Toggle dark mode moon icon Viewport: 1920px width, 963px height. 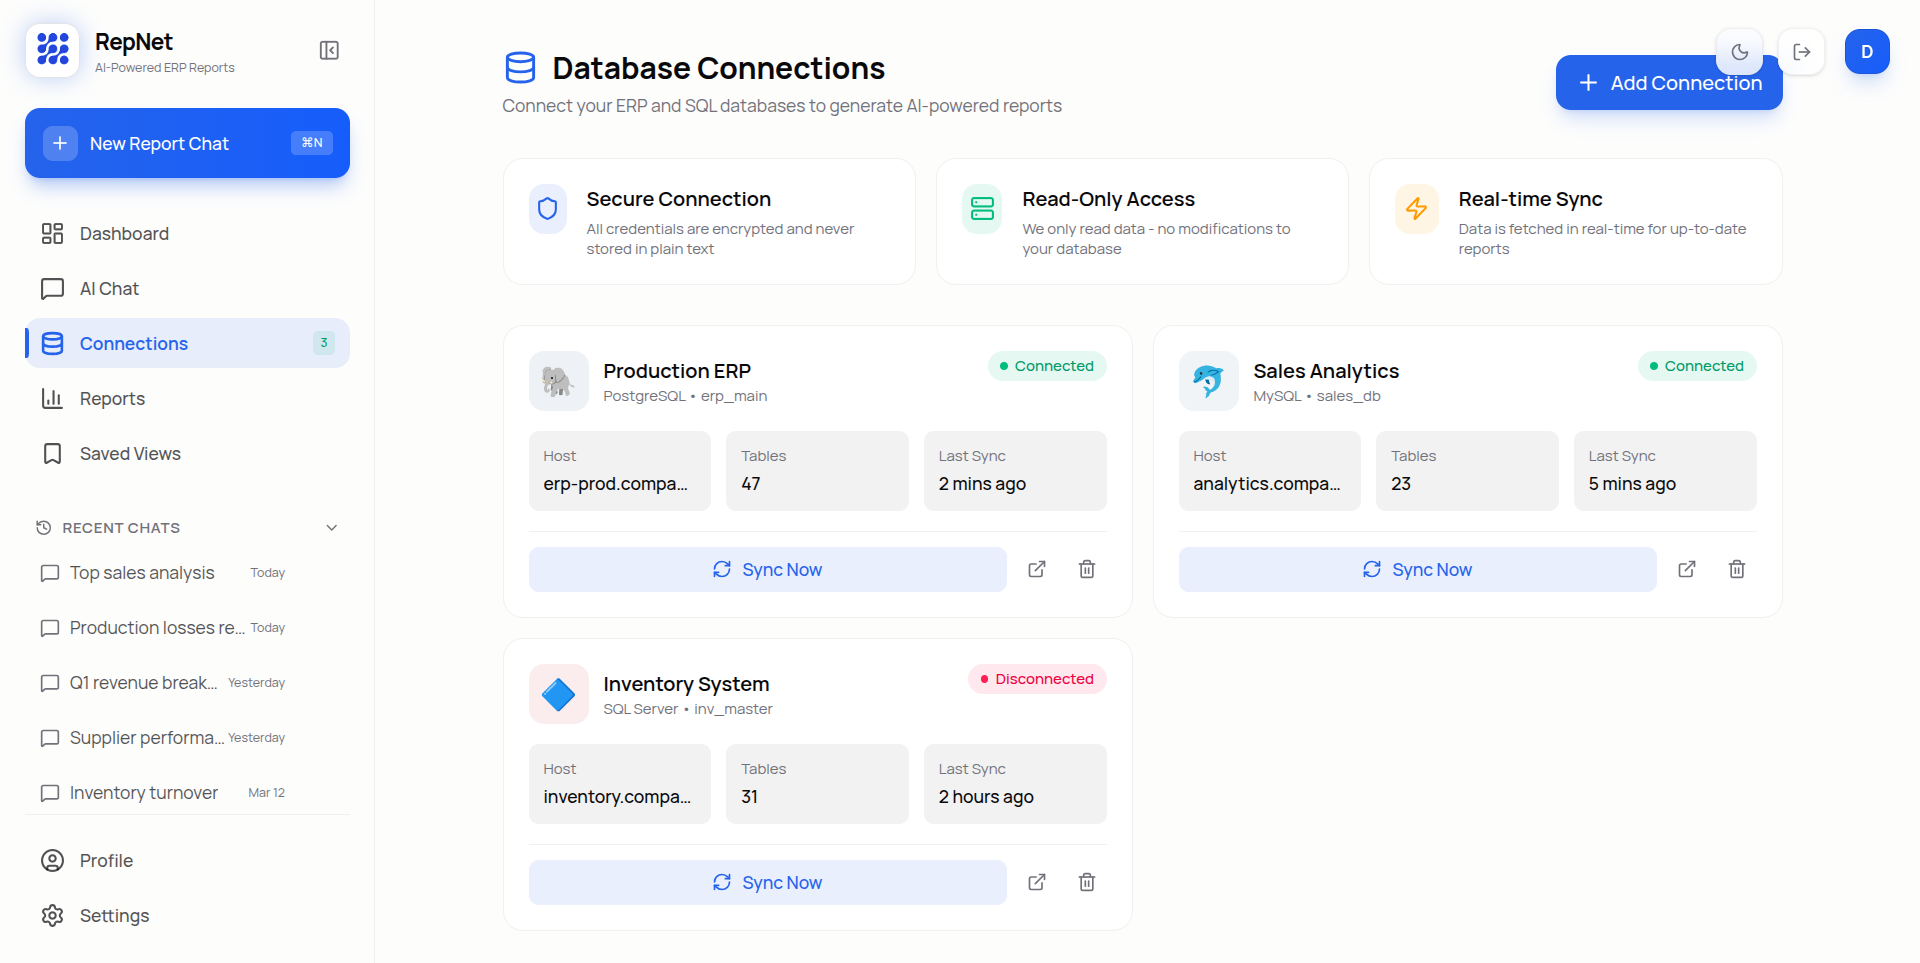[1740, 52]
